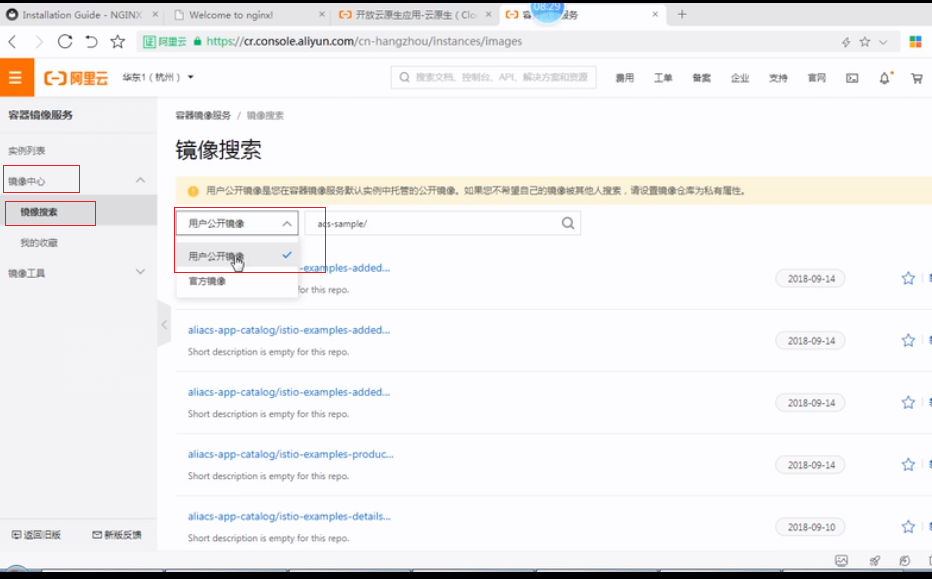
Task: Reload the current page
Action: 65,42
